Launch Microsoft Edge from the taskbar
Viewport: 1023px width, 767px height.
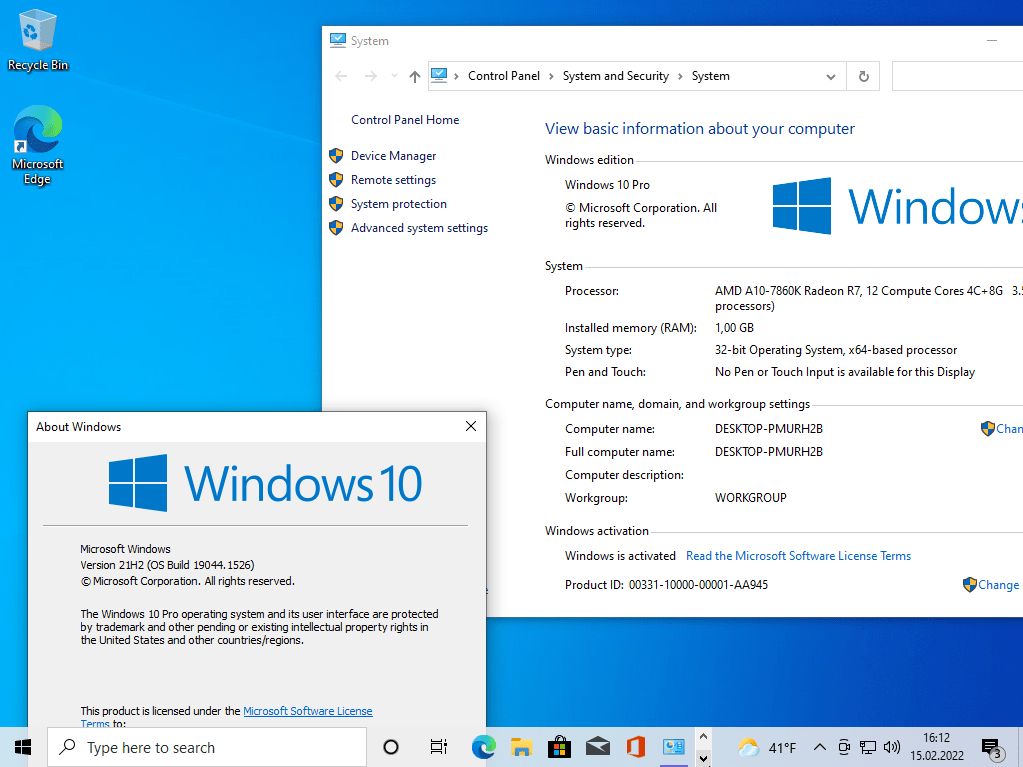click(483, 747)
